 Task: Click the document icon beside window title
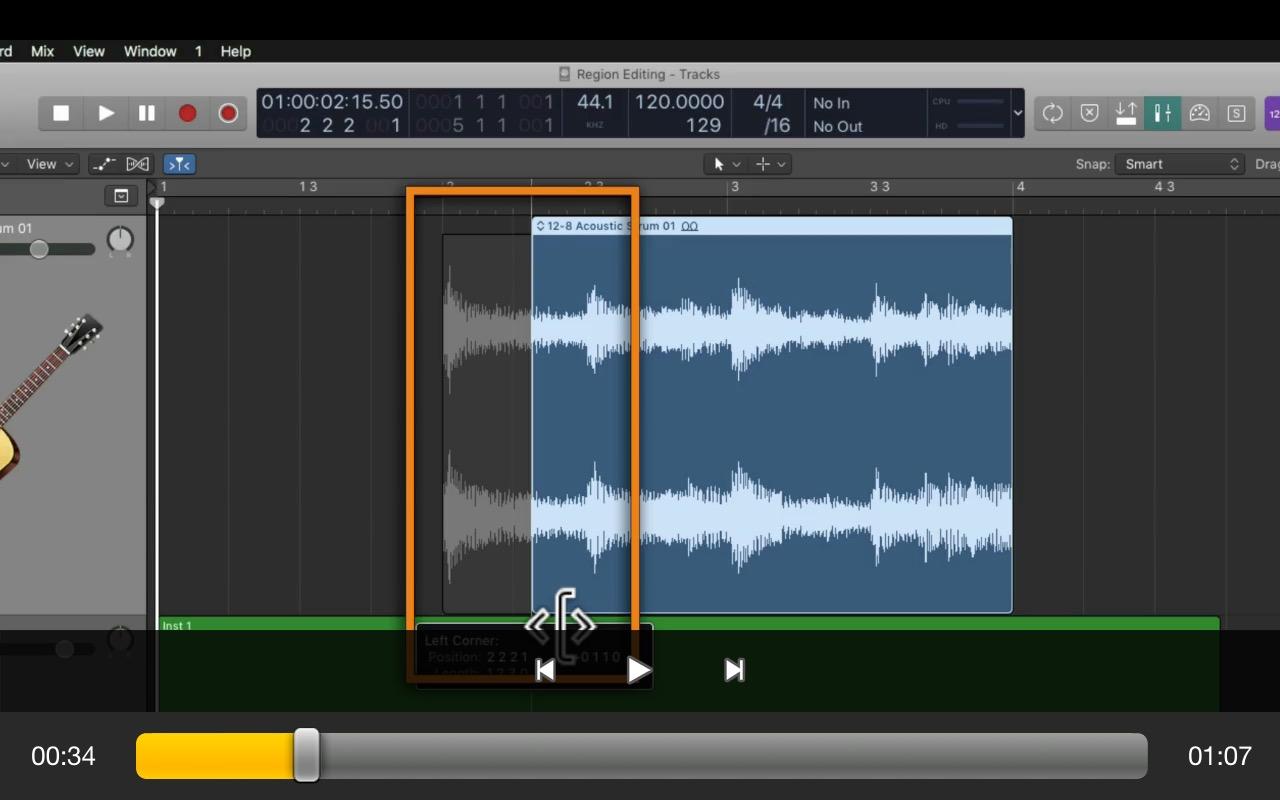[564, 74]
